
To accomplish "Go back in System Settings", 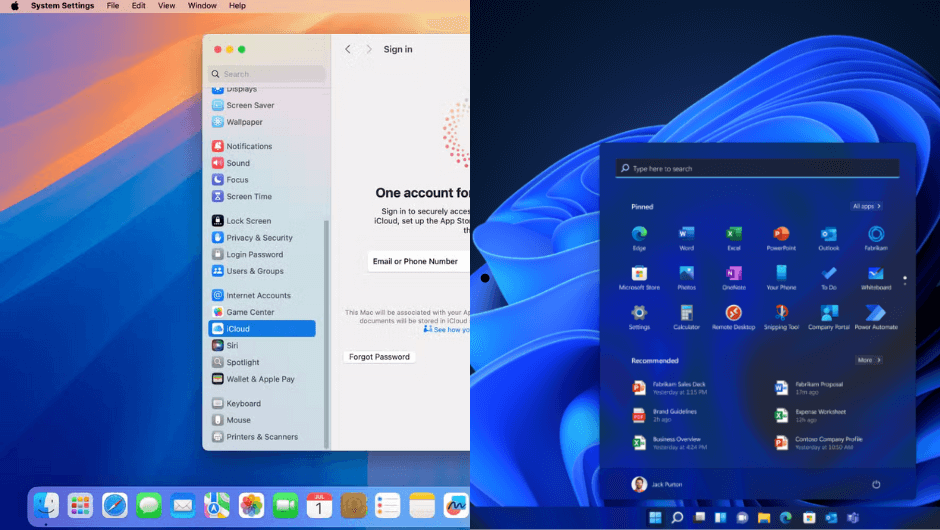I will [x=348, y=49].
